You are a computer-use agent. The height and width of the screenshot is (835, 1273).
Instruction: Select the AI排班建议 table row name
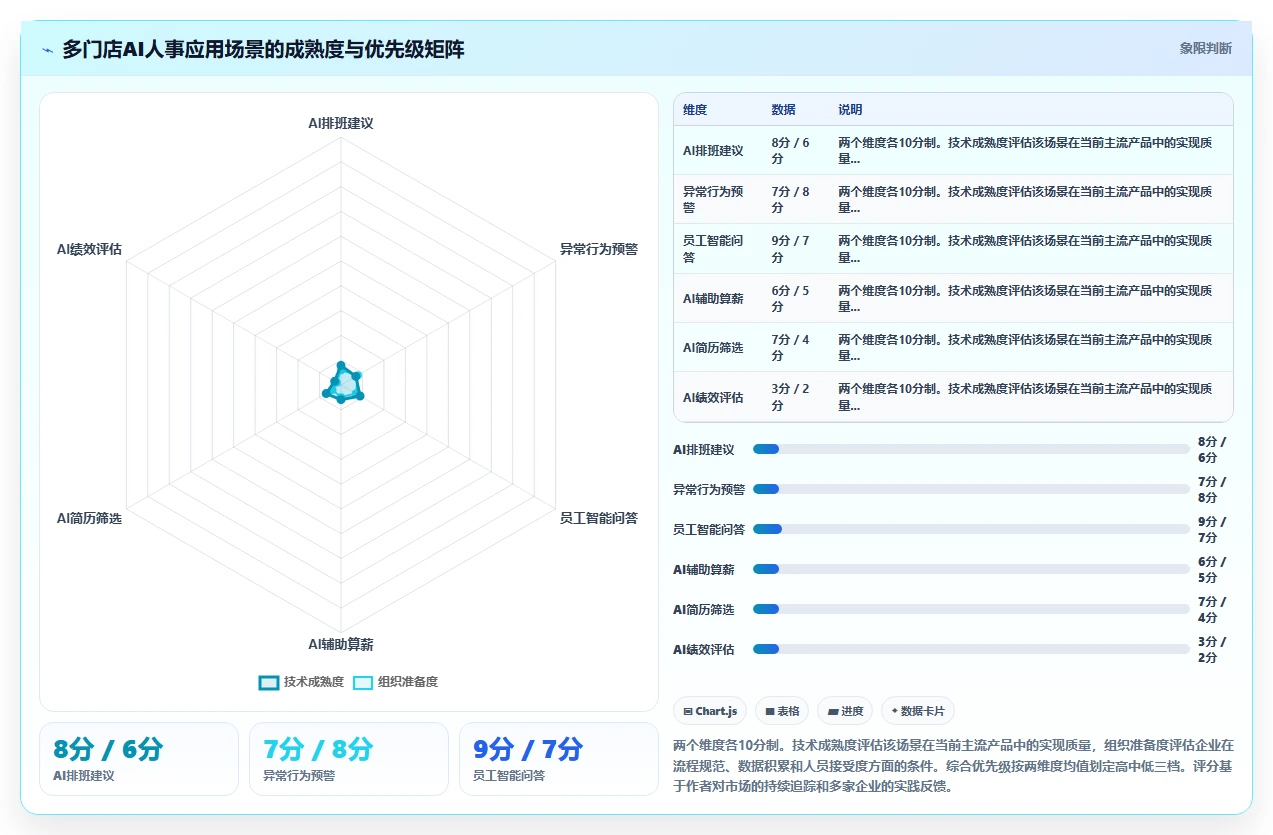[x=713, y=151]
